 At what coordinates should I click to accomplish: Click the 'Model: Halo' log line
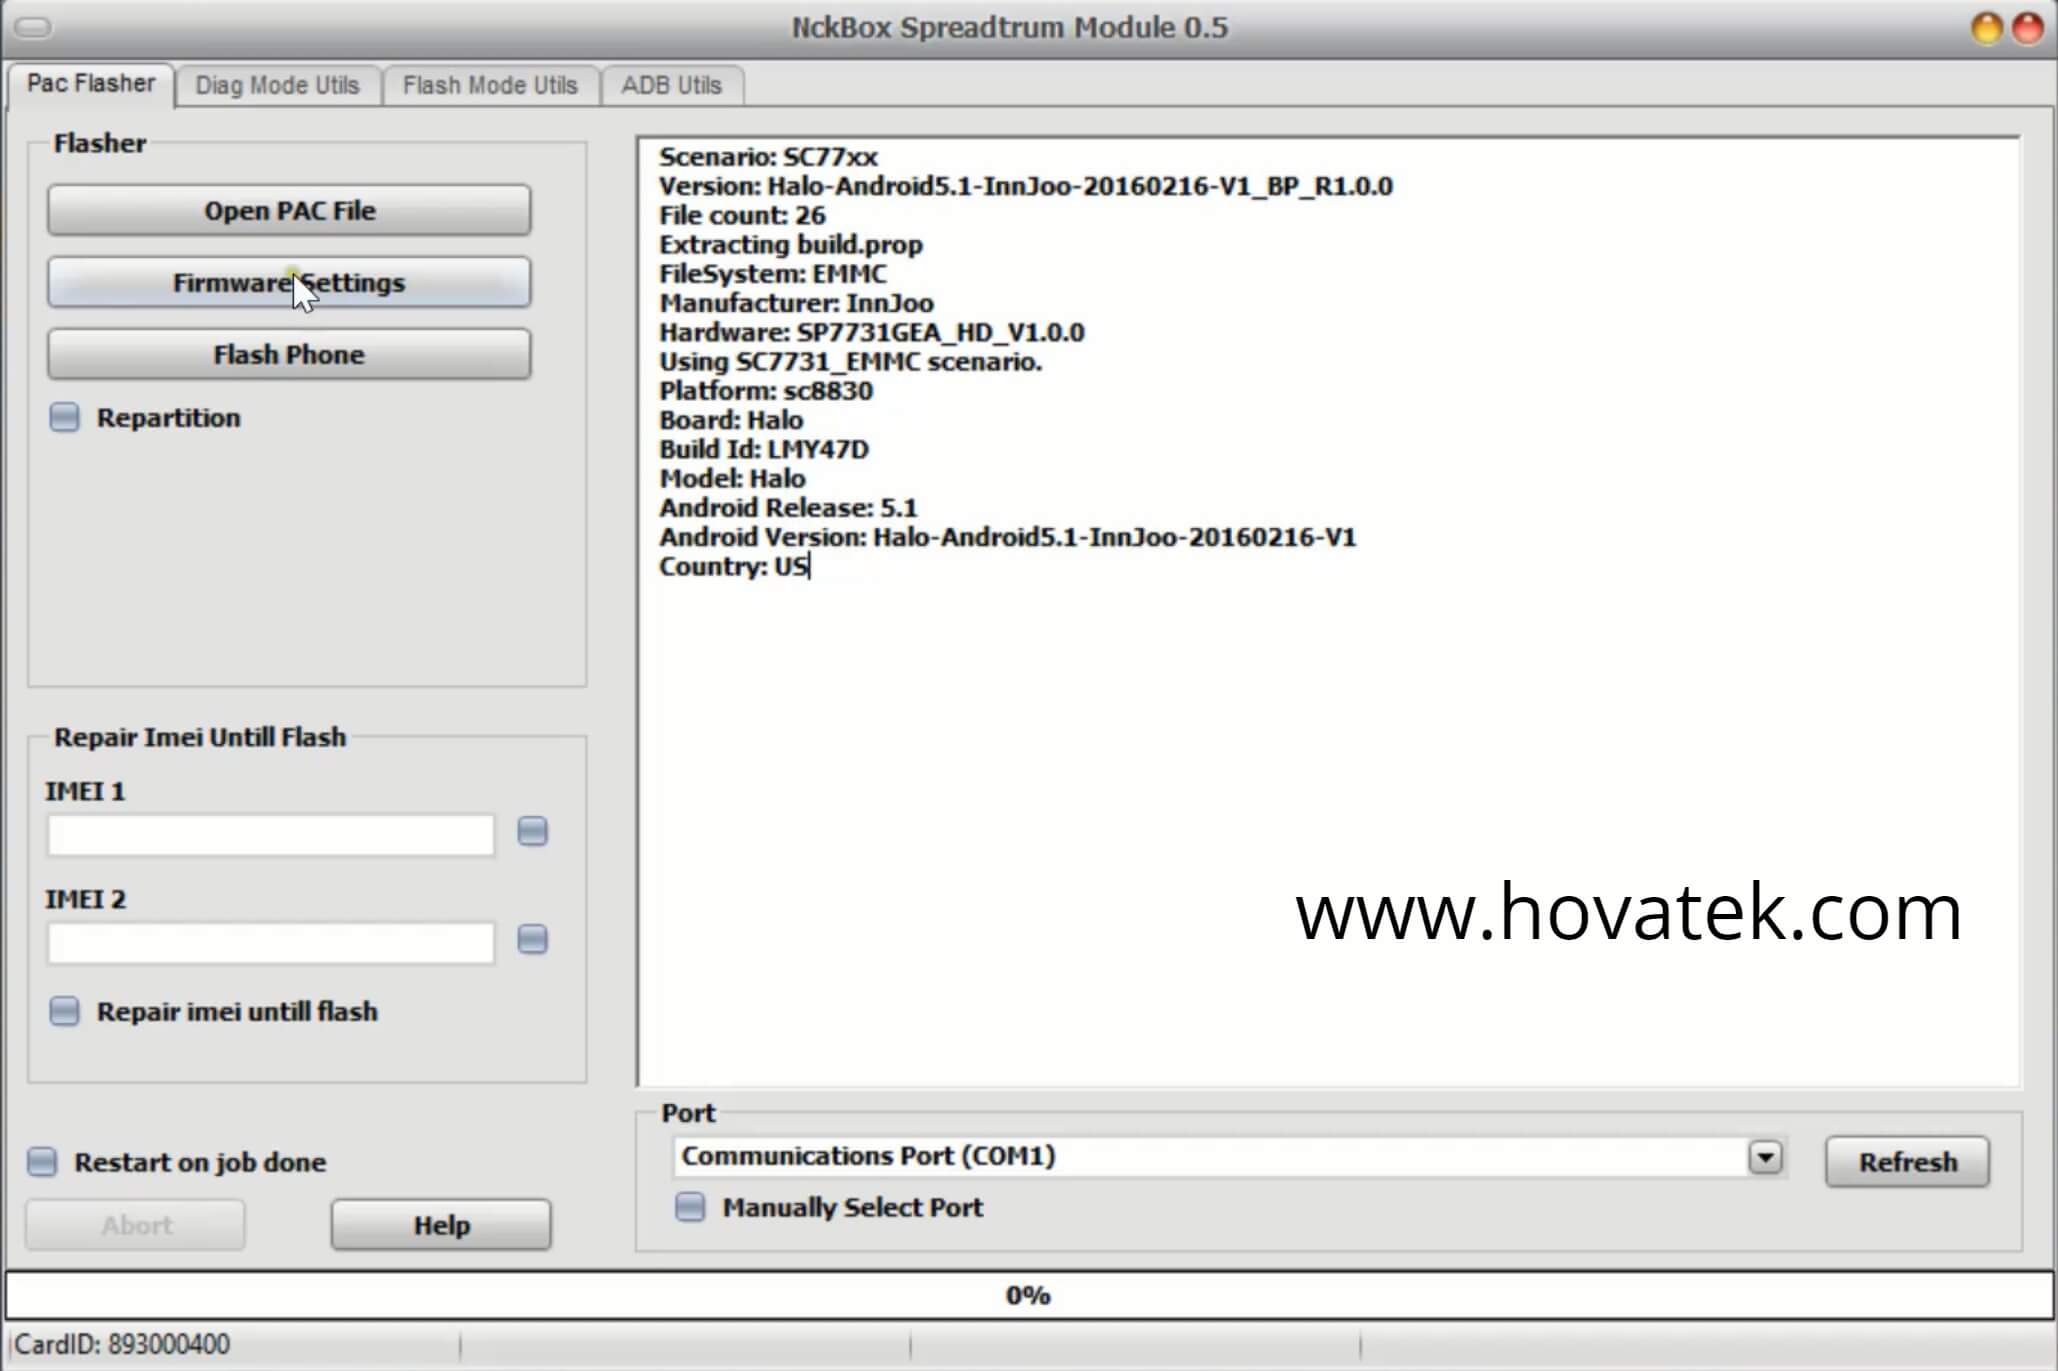point(732,479)
